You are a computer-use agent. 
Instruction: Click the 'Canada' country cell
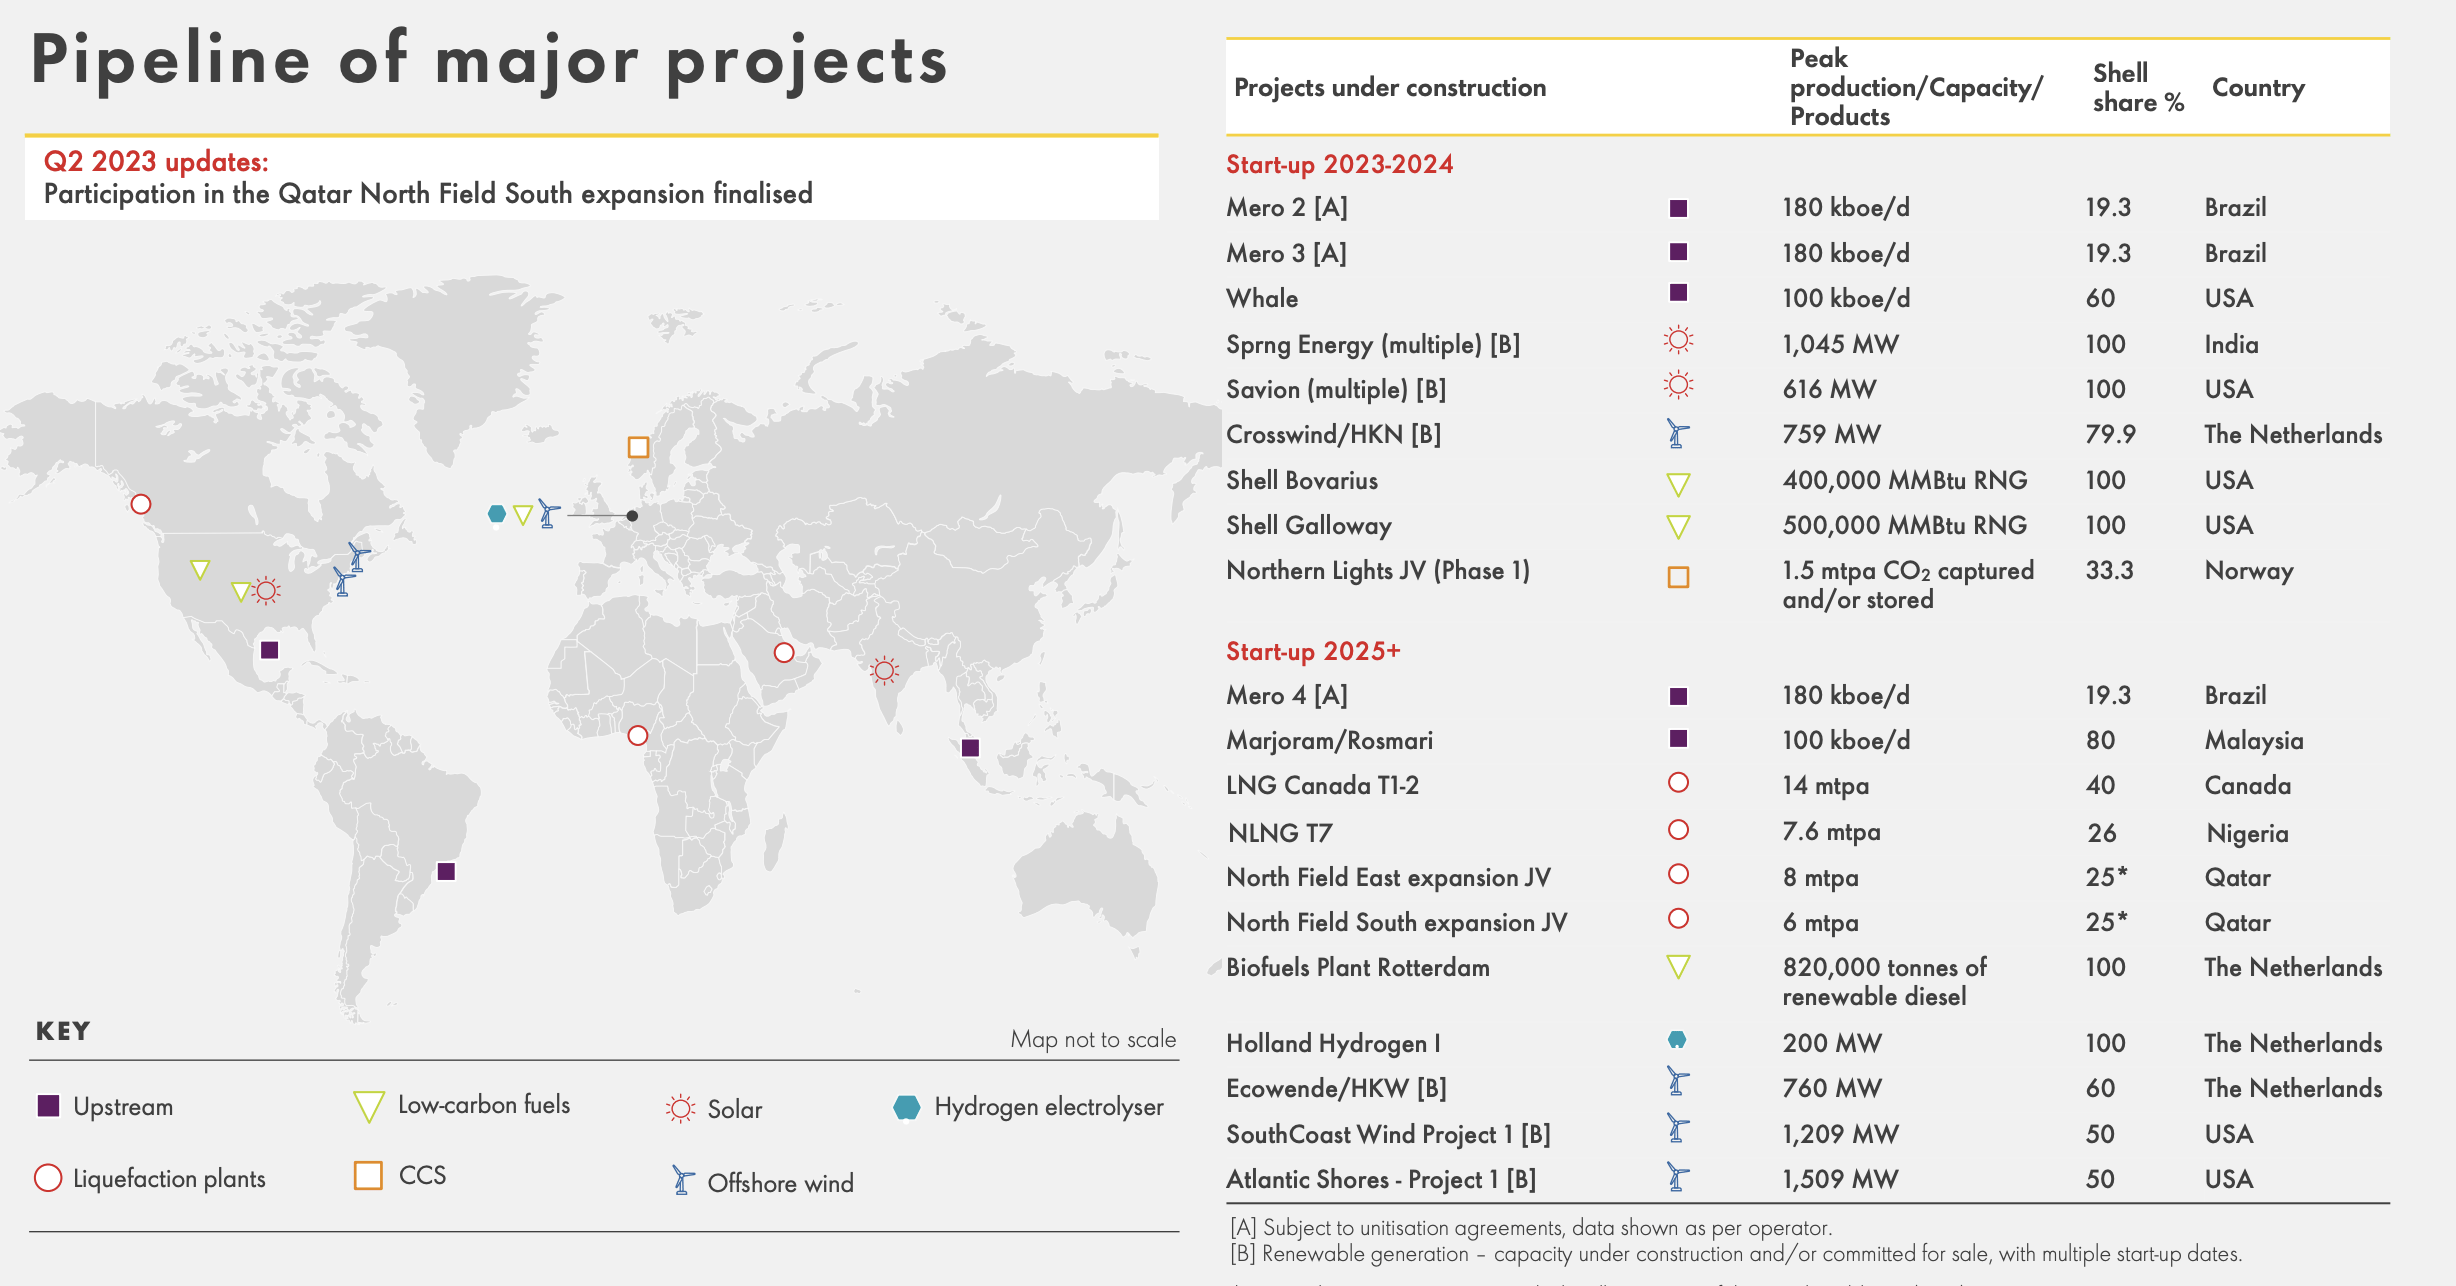[x=2248, y=785]
